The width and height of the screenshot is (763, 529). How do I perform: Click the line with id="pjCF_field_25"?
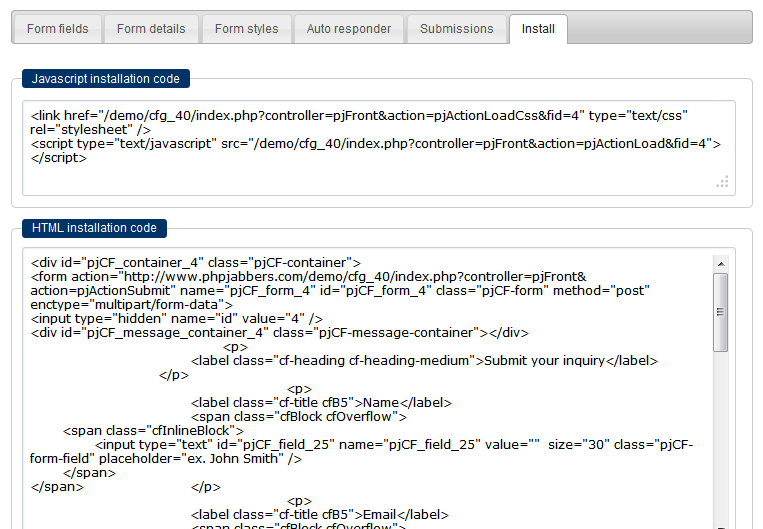click(394, 445)
